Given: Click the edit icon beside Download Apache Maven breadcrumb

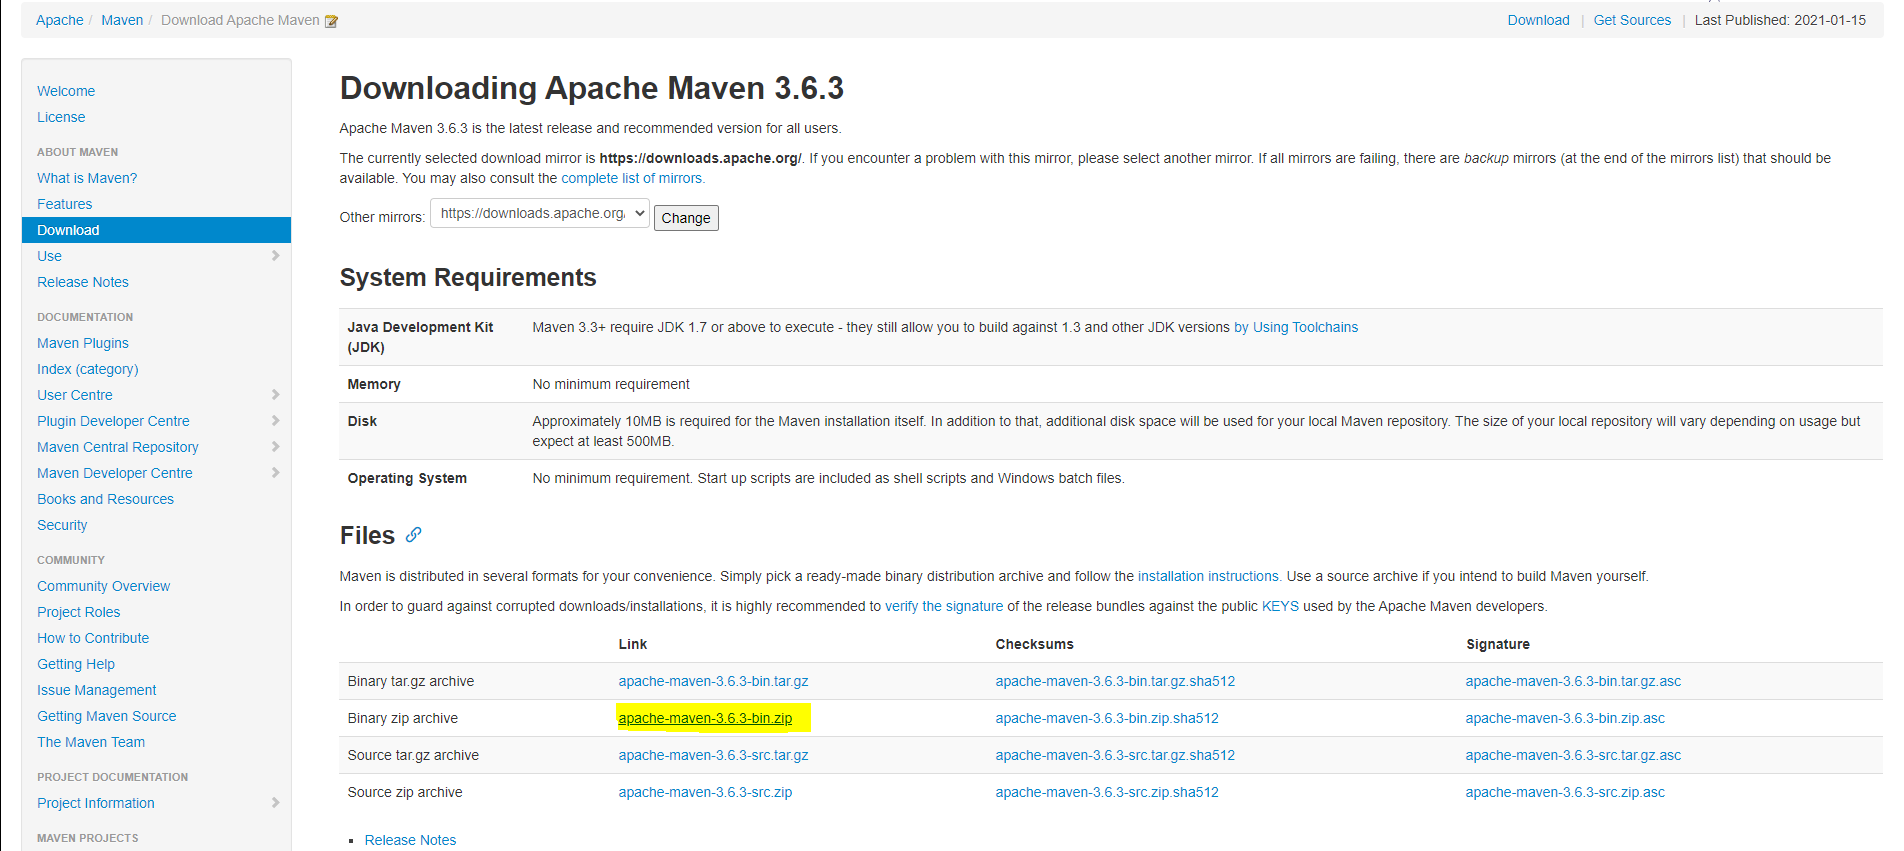Looking at the screenshot, I should [x=331, y=21].
